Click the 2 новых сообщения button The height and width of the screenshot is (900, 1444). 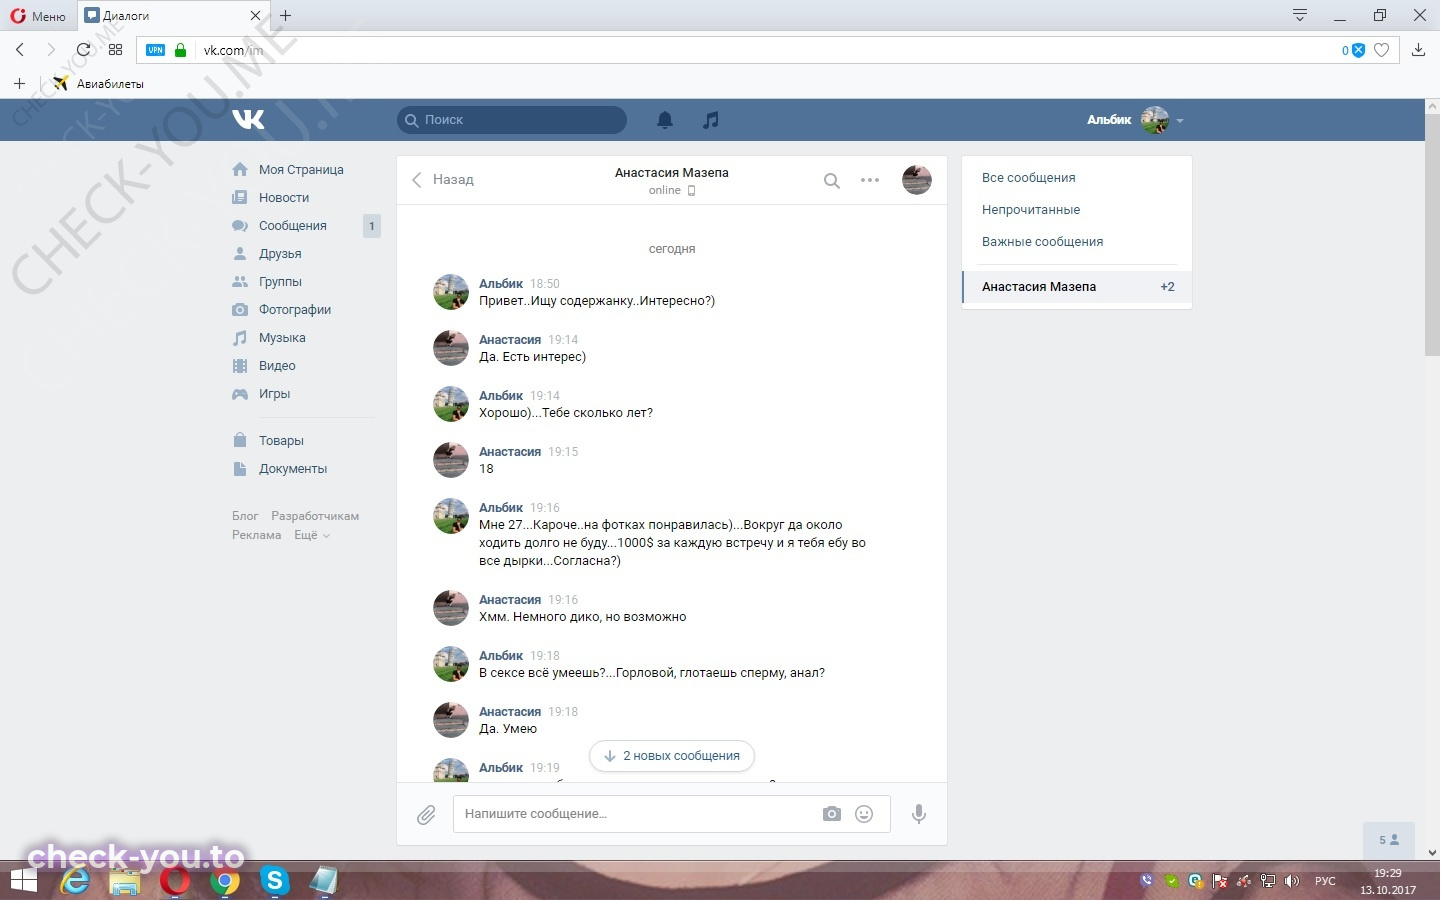point(672,756)
